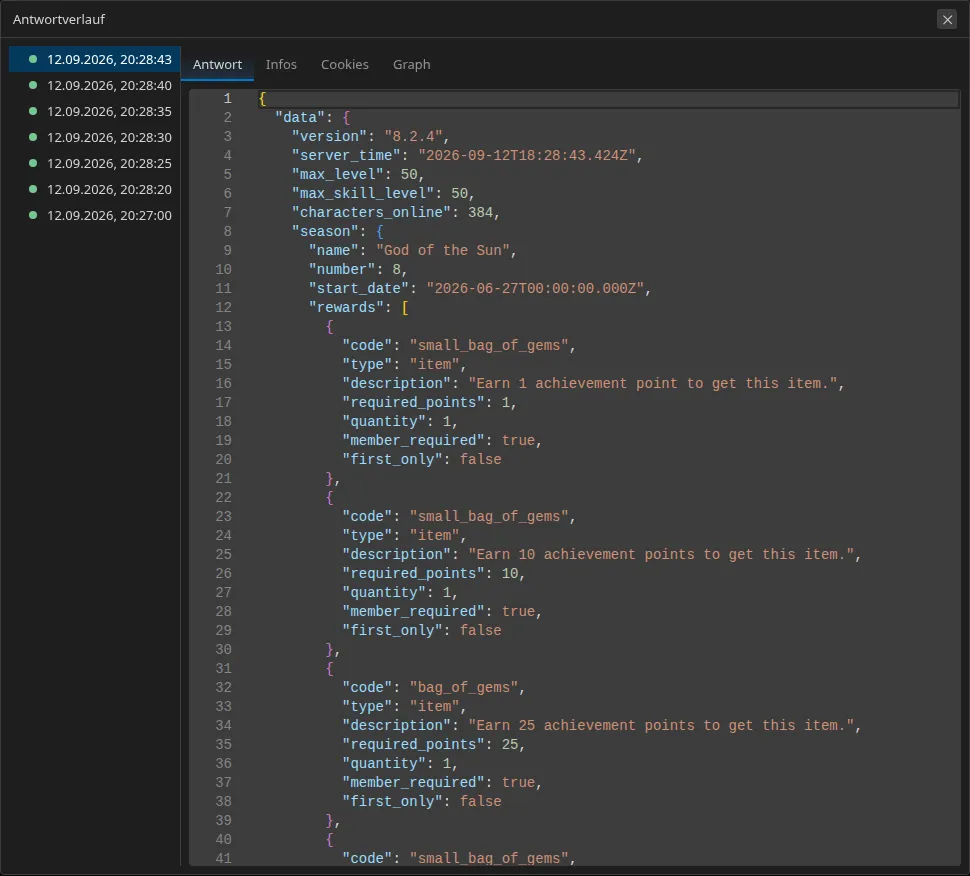Click line number 1 in the gutter
The width and height of the screenshot is (970, 876).
pyautogui.click(x=228, y=98)
